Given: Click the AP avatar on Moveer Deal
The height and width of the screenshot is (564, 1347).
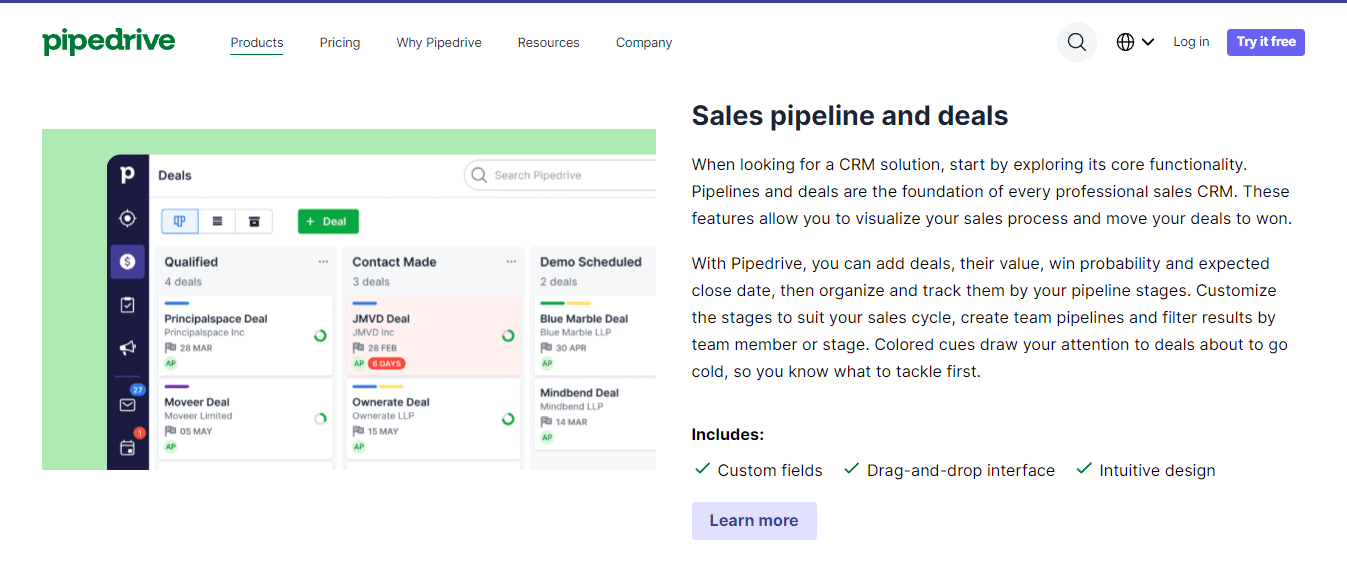Looking at the screenshot, I should tap(171, 447).
